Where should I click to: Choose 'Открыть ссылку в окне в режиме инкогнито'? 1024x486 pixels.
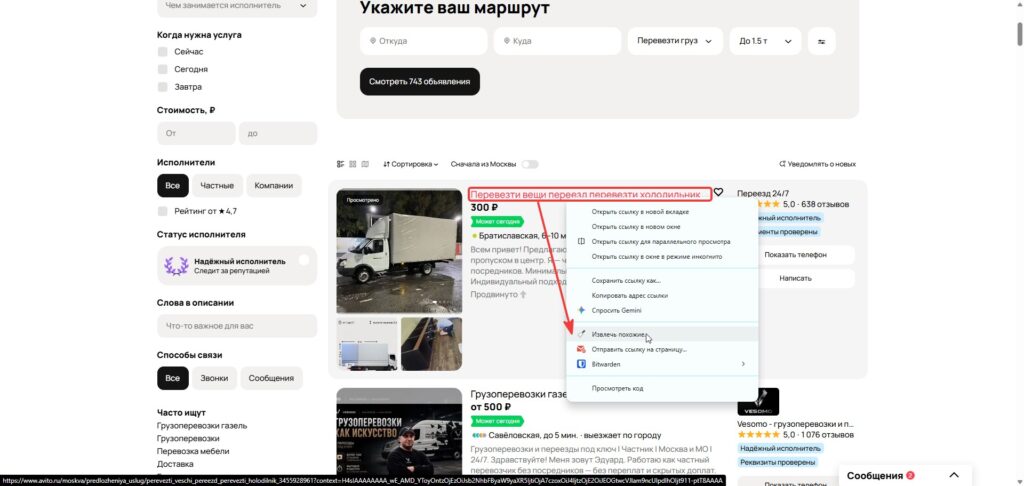pos(662,257)
